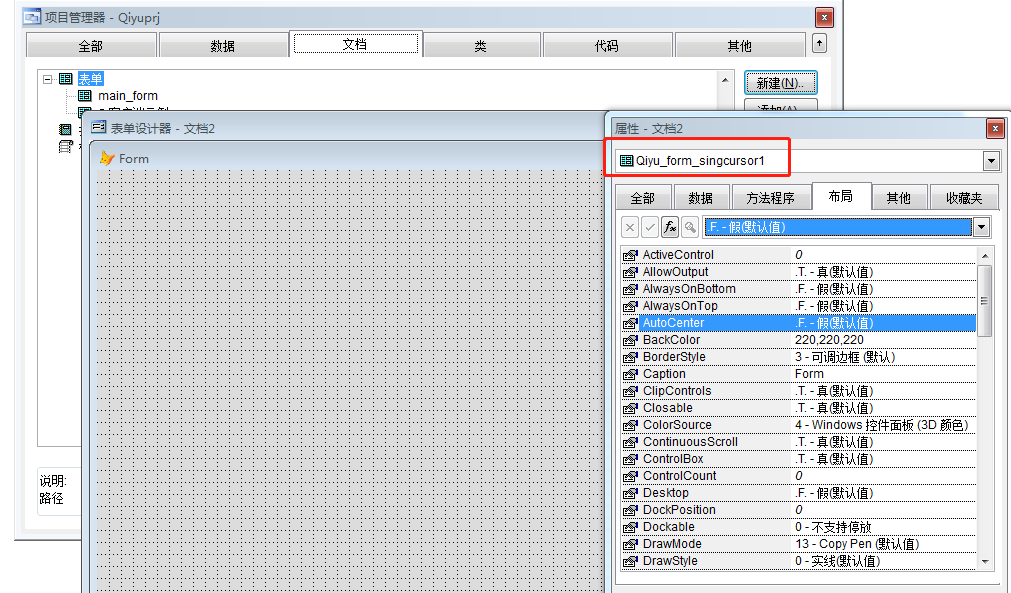The width and height of the screenshot is (1011, 593).
Task: Select the 表单 tree item label
Action: point(90,79)
